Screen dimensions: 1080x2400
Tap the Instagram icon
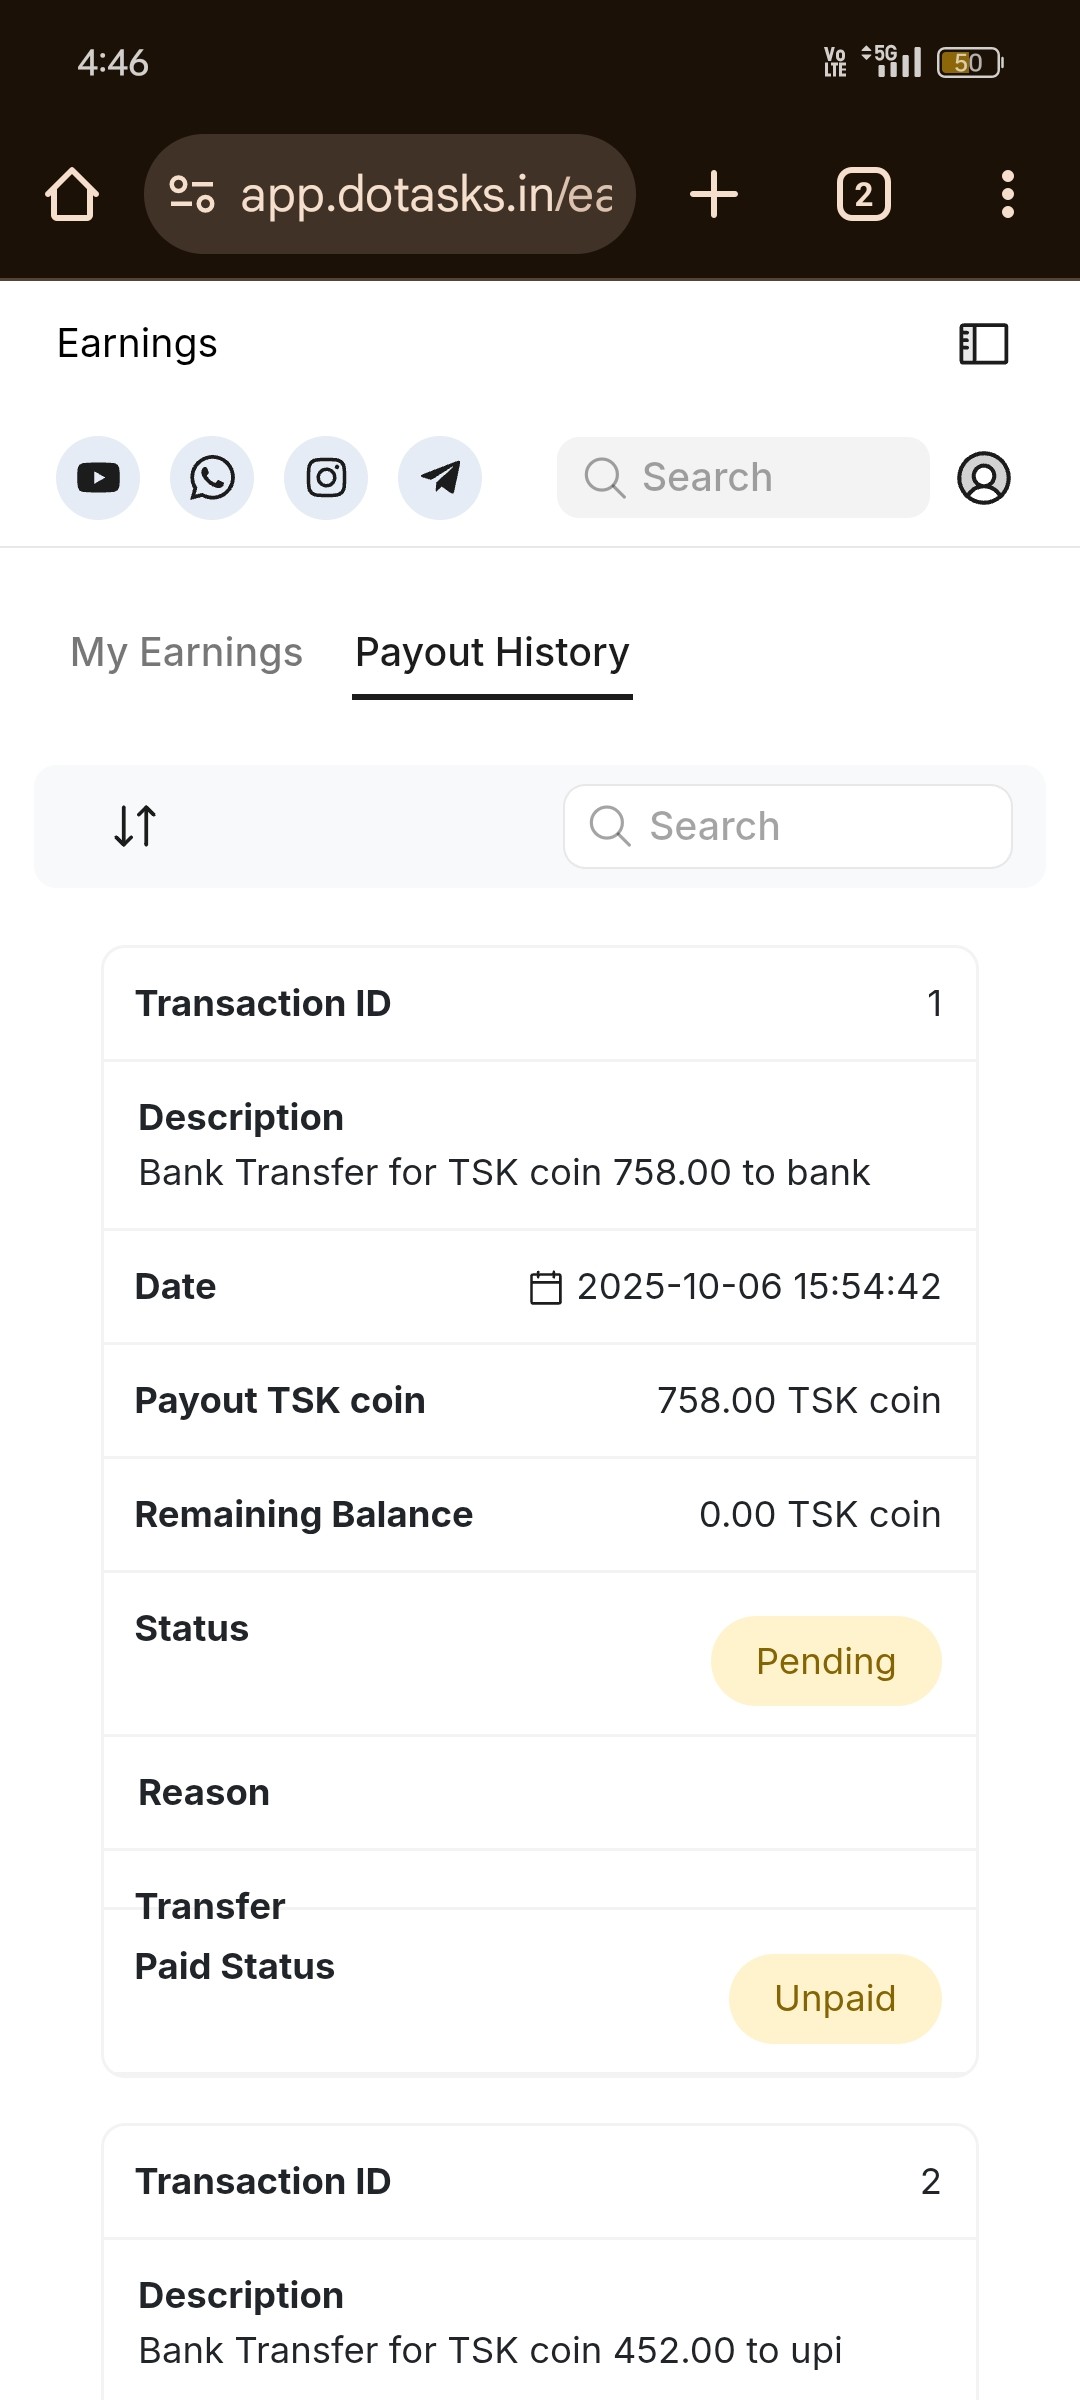[x=326, y=478]
